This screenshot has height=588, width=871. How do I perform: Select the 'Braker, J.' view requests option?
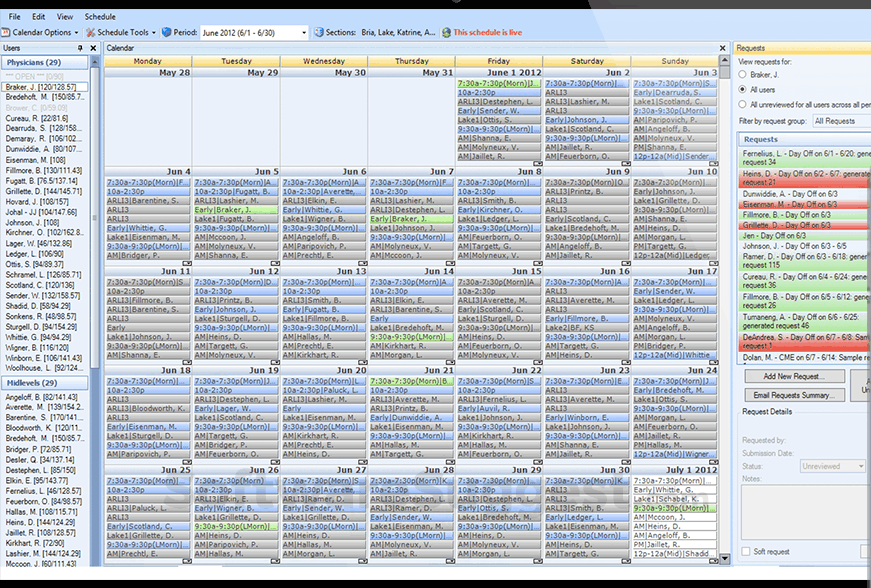743,74
